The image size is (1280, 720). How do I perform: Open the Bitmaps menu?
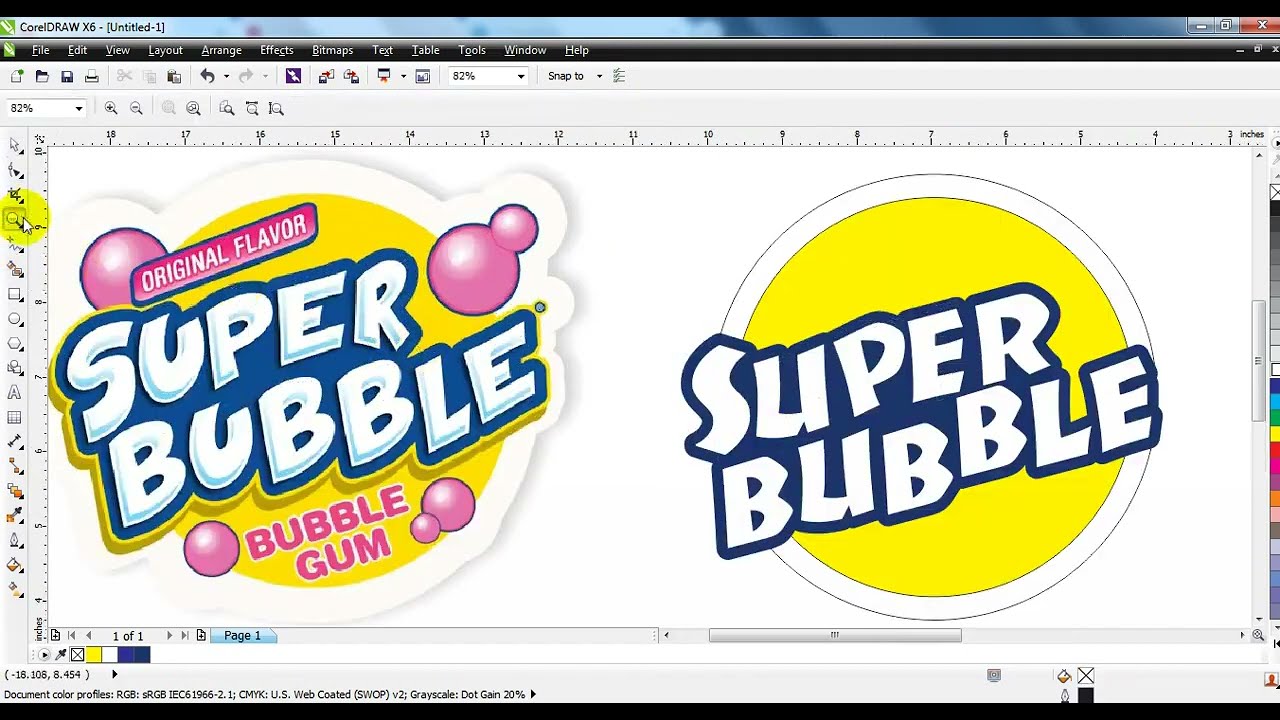[332, 50]
